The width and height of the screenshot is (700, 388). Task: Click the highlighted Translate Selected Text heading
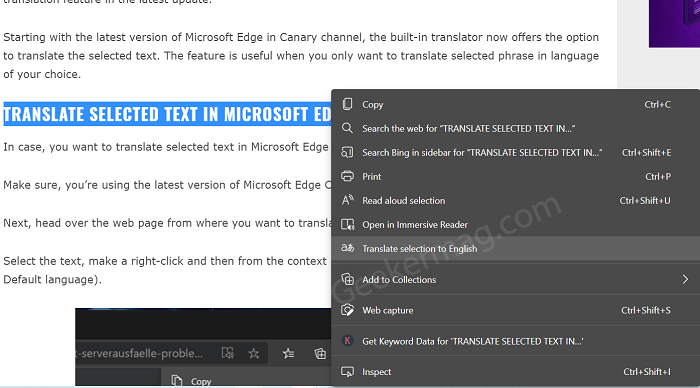click(x=167, y=114)
